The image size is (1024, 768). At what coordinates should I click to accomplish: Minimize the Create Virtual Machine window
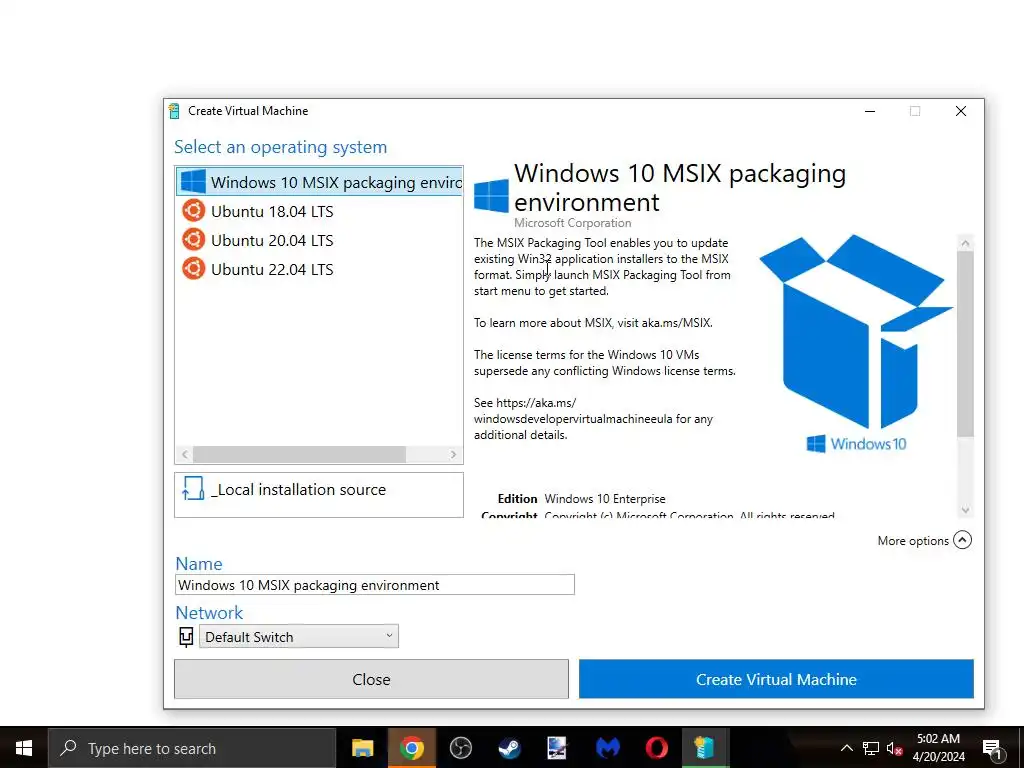(870, 111)
